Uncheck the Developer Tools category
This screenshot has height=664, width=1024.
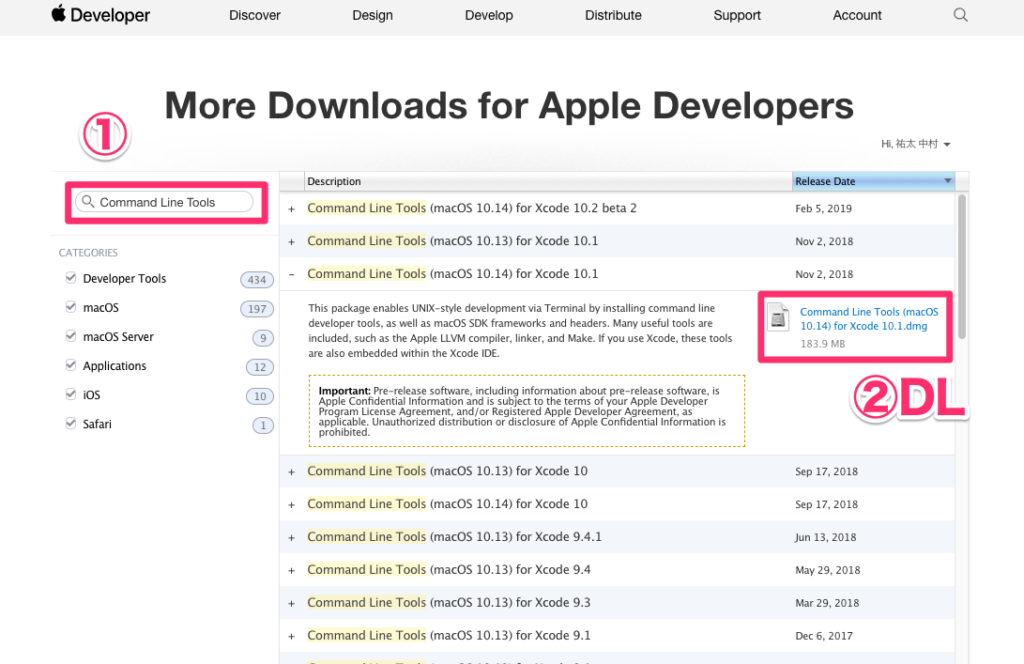(x=70, y=278)
